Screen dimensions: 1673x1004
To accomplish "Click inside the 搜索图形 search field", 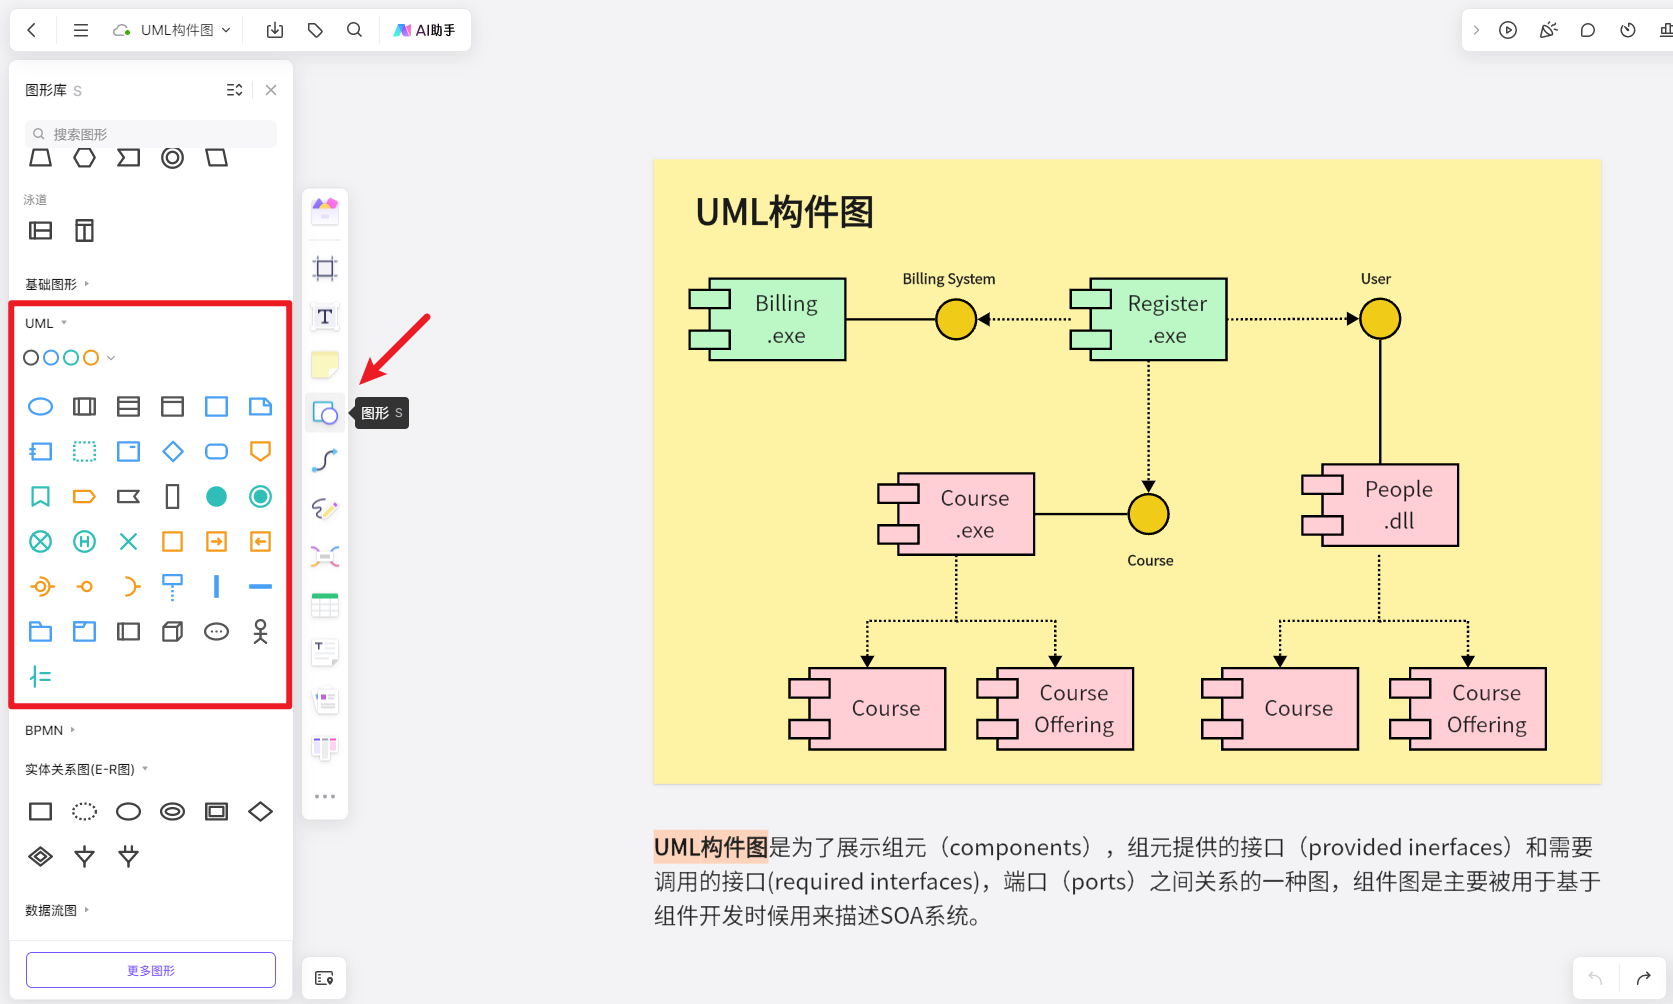I will point(150,133).
